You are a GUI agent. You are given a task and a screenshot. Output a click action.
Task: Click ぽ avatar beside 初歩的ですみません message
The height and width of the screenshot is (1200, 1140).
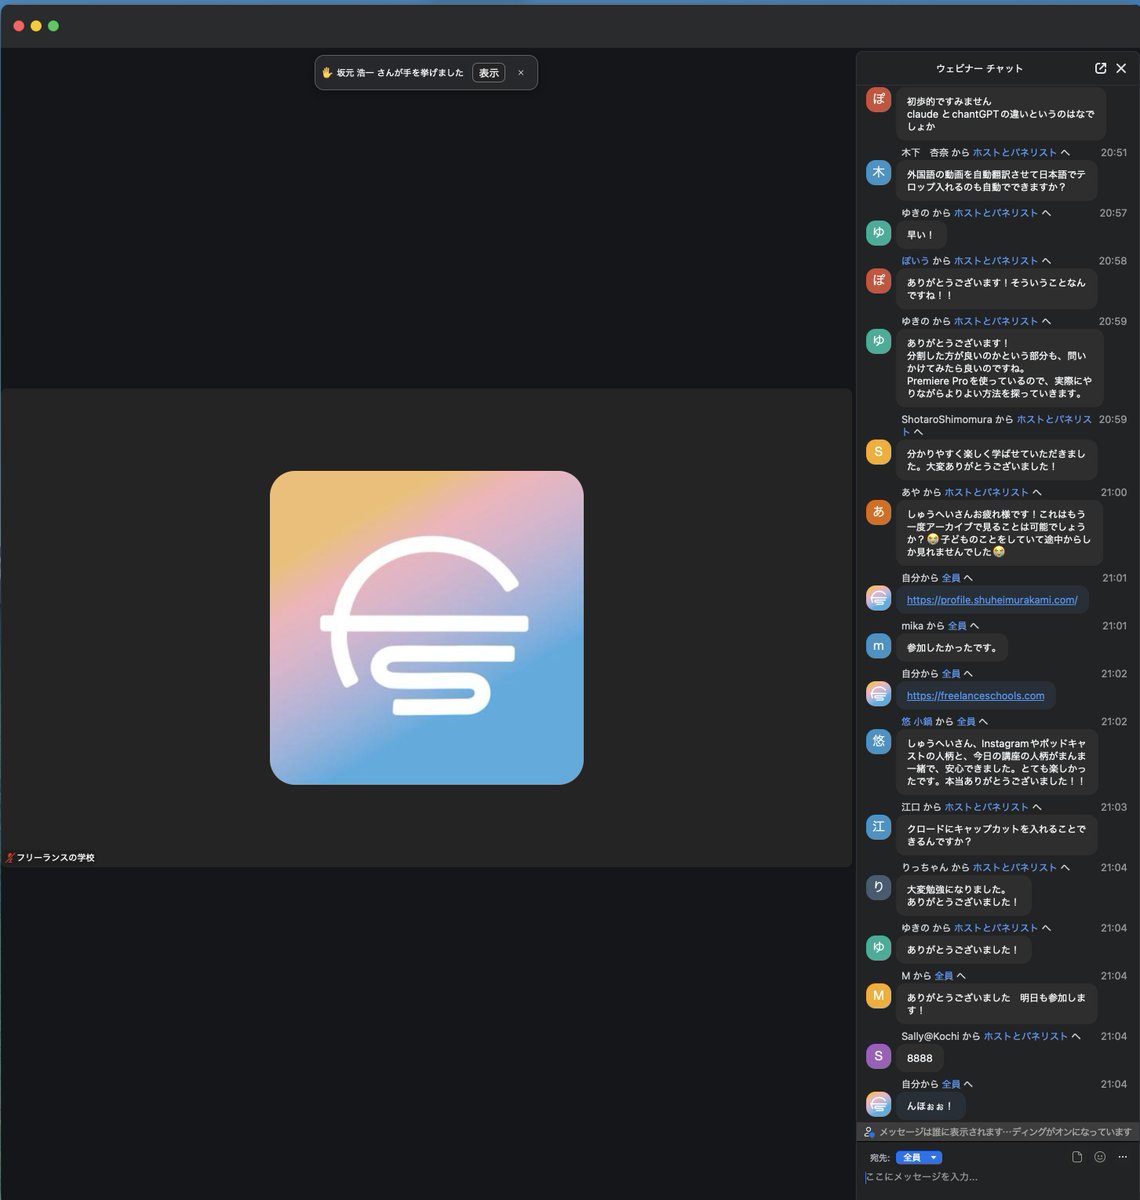point(878,99)
